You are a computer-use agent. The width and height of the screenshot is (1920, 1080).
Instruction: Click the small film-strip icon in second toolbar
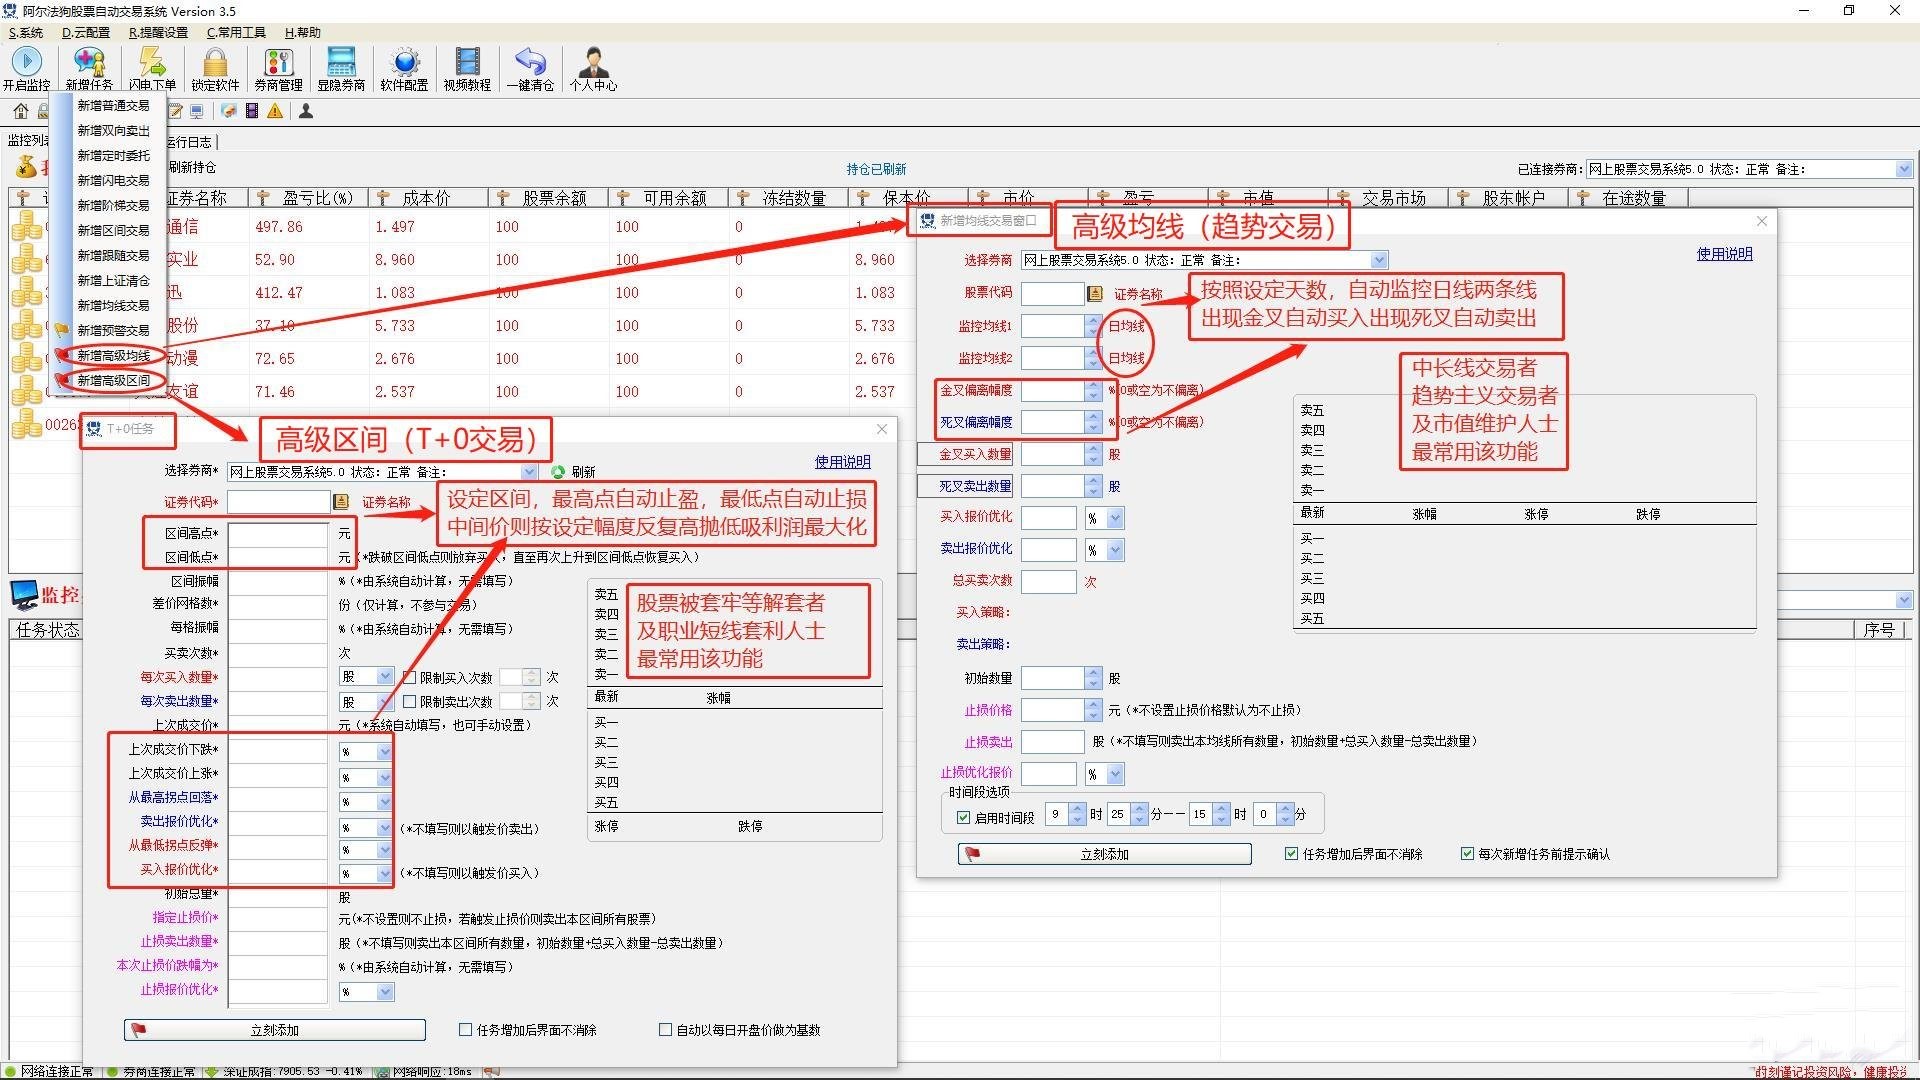pyautogui.click(x=252, y=111)
